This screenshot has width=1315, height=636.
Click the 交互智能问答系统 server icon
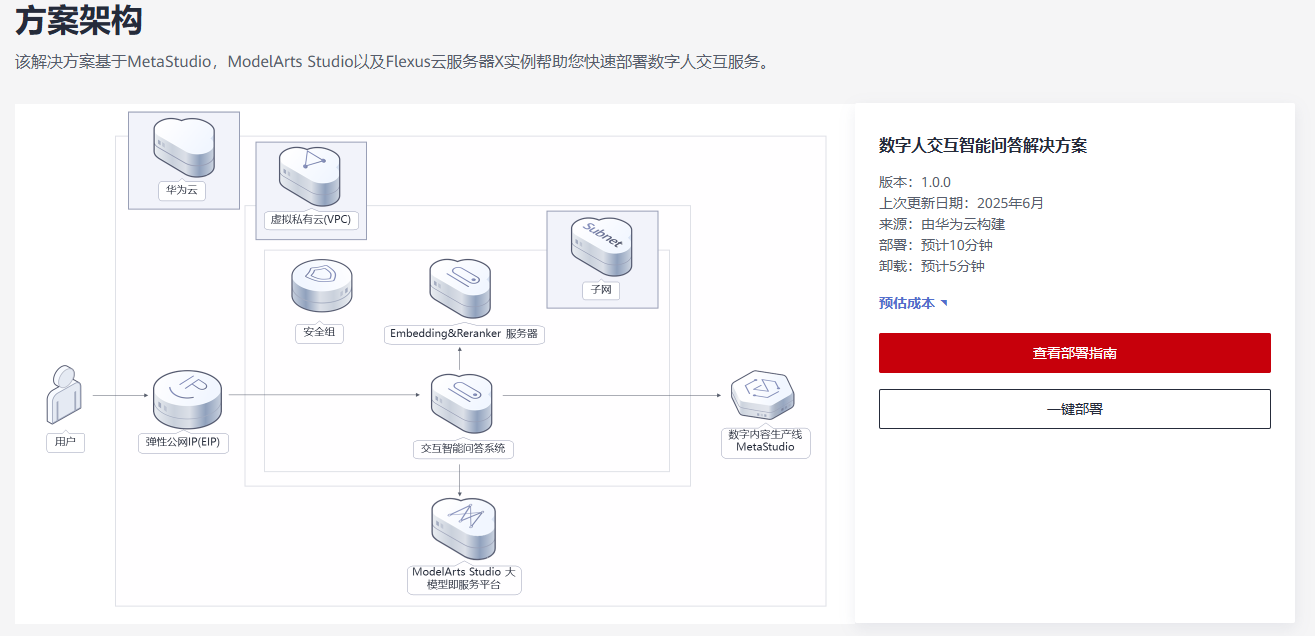click(x=461, y=404)
